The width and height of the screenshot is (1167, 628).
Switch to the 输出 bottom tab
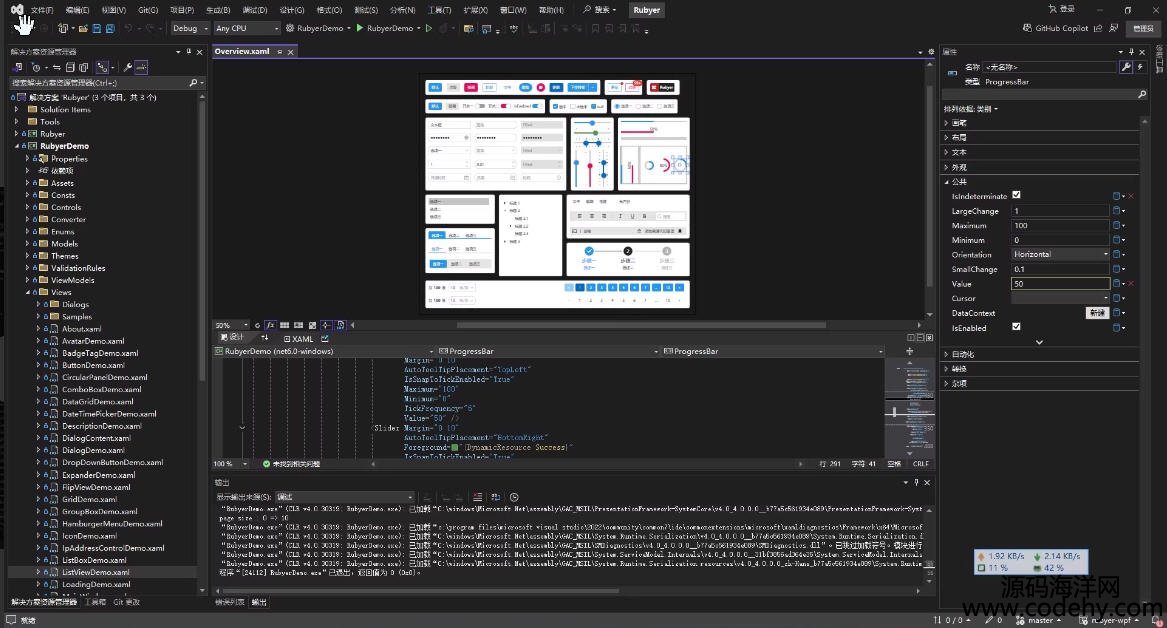click(x=259, y=602)
